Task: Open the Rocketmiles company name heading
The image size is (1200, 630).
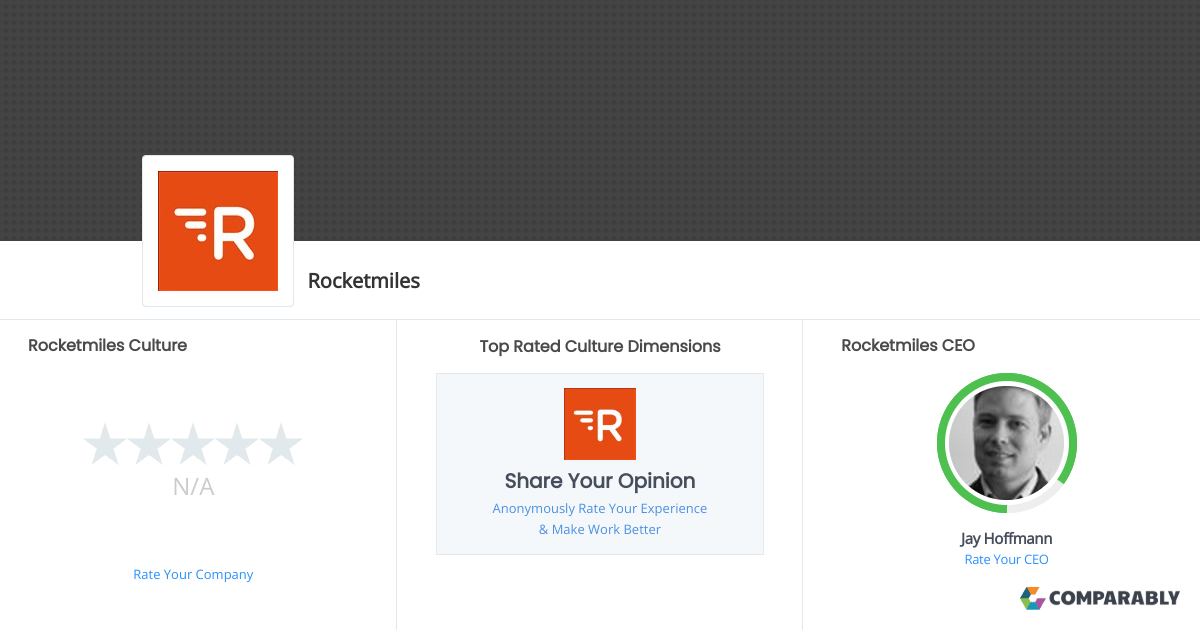Action: [x=364, y=281]
